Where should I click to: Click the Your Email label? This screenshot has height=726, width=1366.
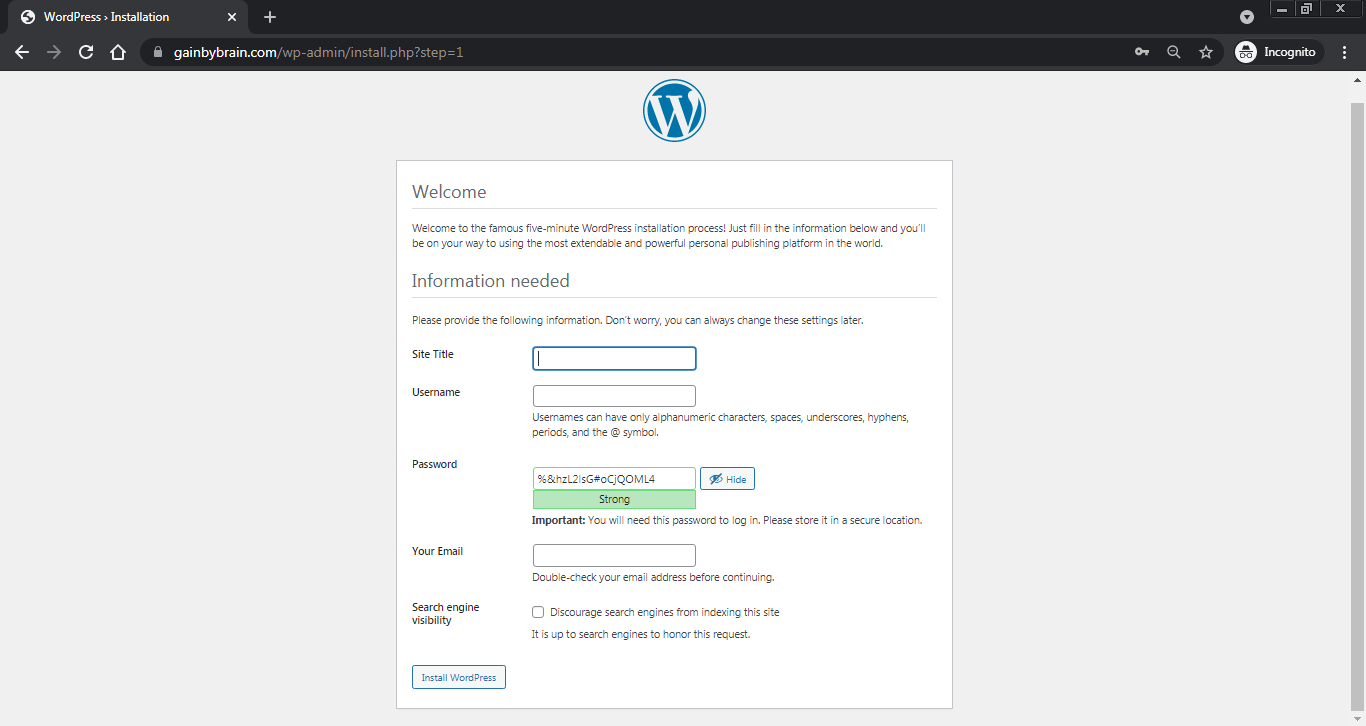click(437, 551)
